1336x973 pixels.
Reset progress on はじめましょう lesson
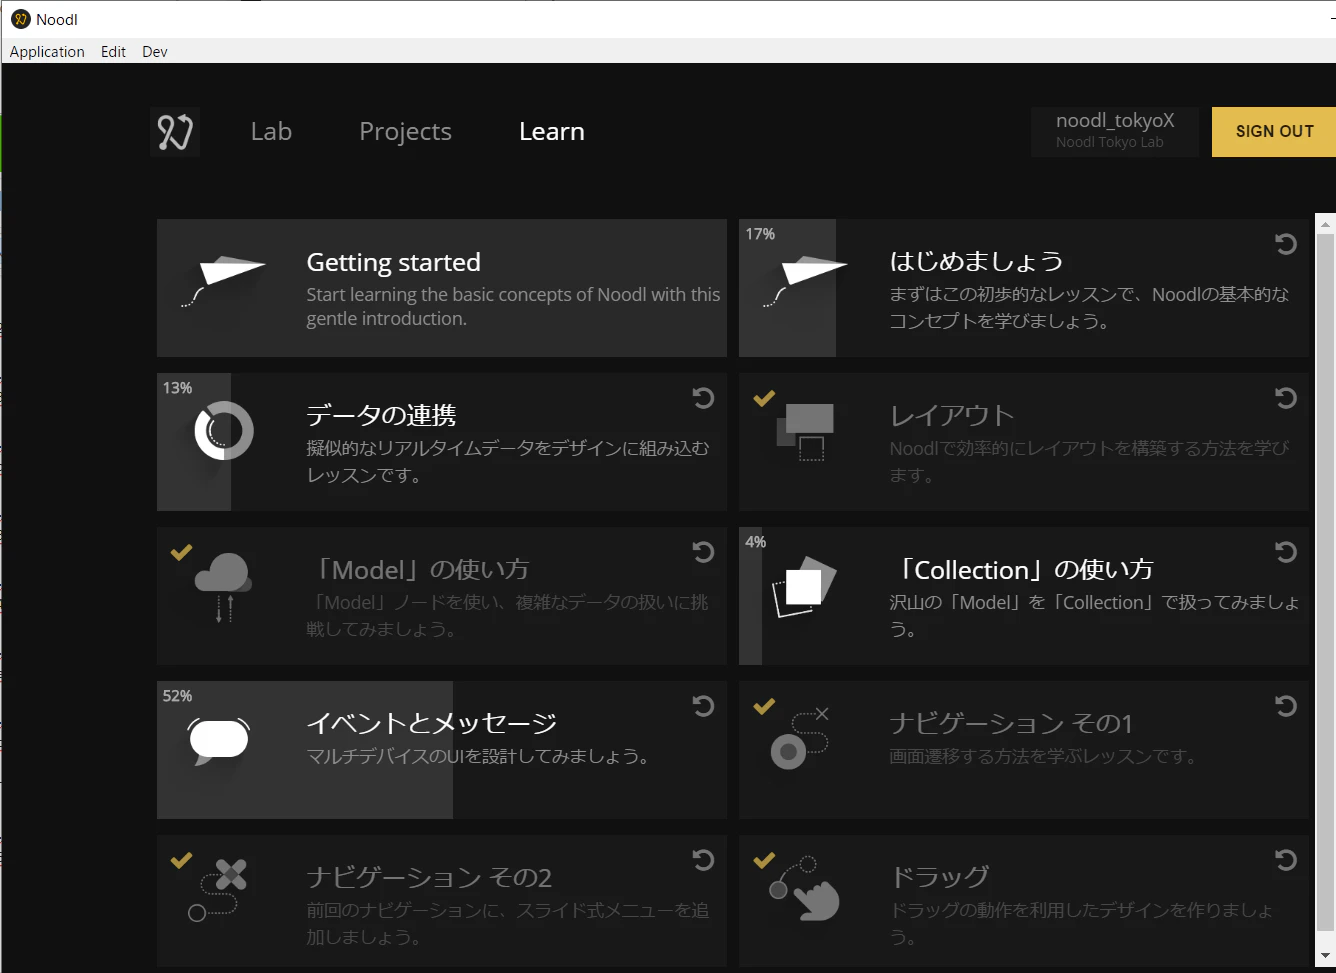1286,244
